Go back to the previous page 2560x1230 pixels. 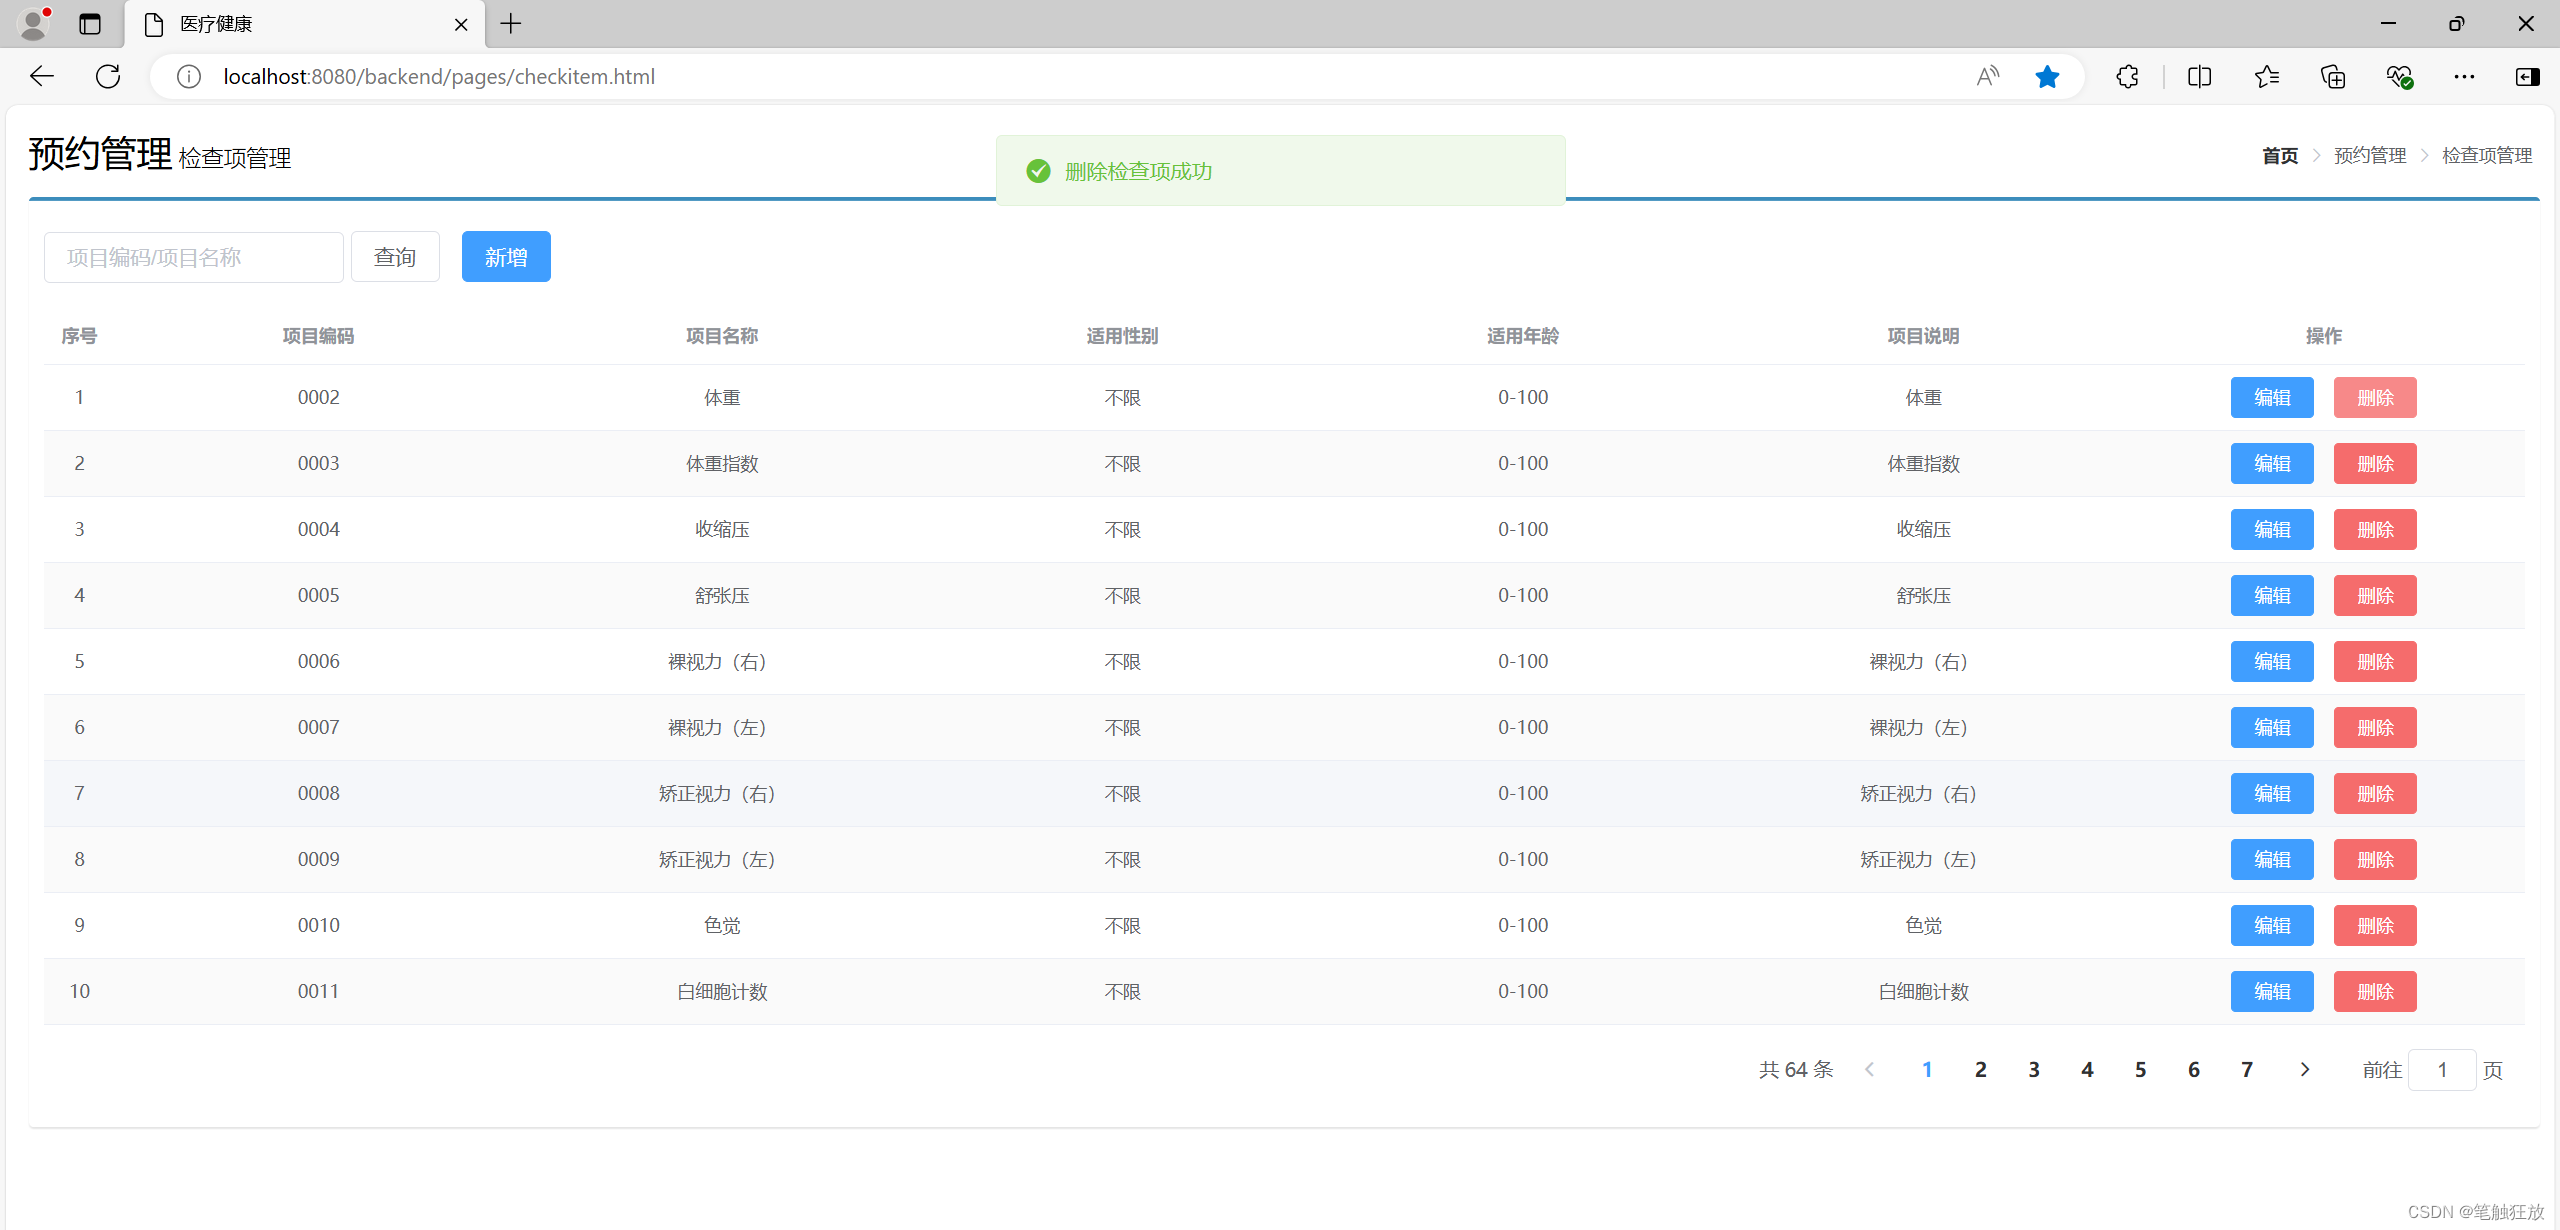click(x=42, y=77)
